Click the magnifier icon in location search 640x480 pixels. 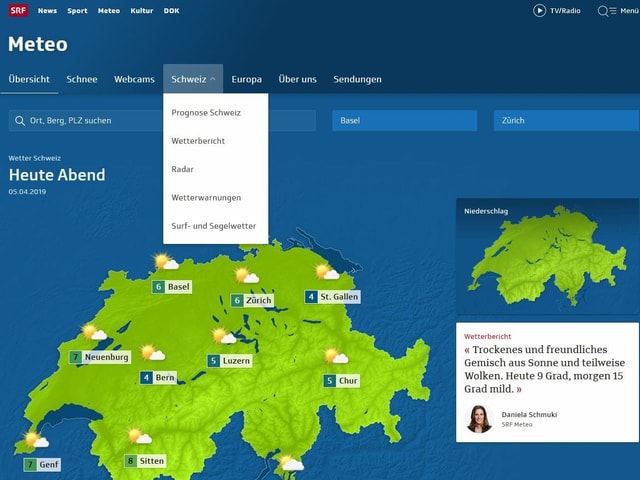point(20,121)
